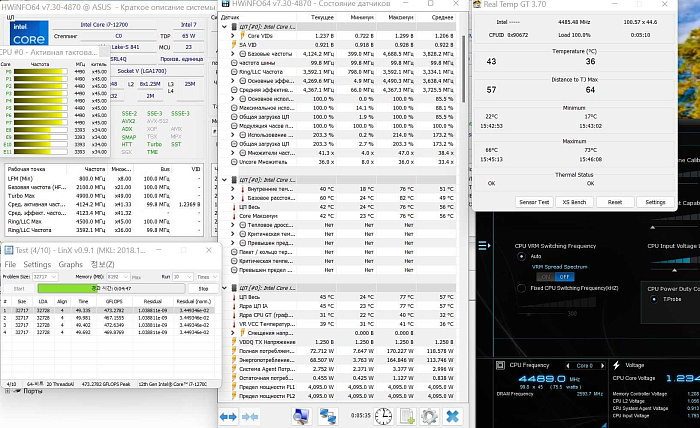Select the Fixed CPU Switching Frequency radio button
700x428 pixels.
point(521,288)
